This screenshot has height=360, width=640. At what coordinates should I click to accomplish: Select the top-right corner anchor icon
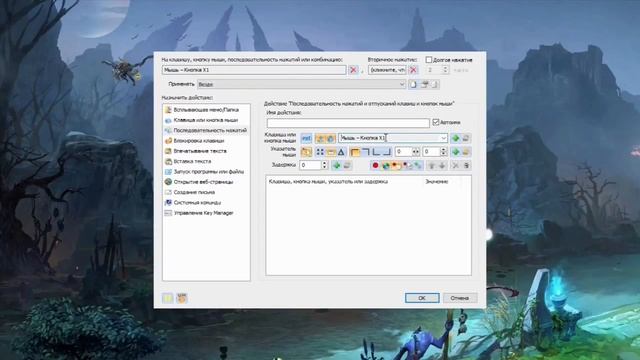(366, 152)
